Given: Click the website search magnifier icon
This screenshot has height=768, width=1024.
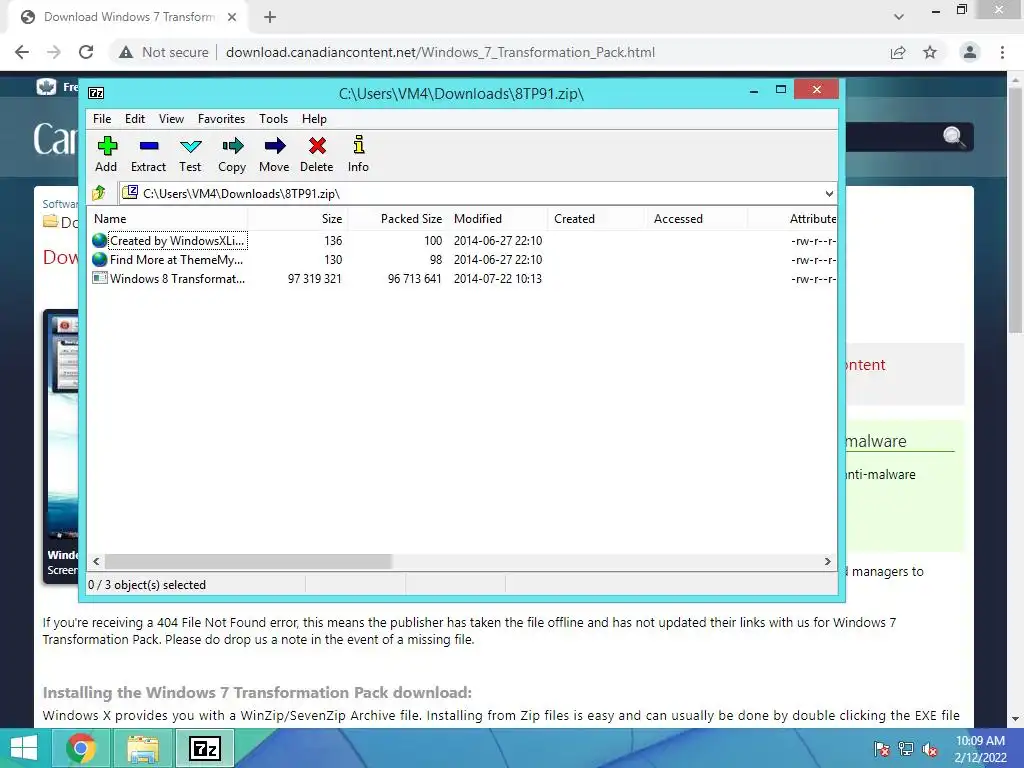Looking at the screenshot, I should pyautogui.click(x=953, y=136).
